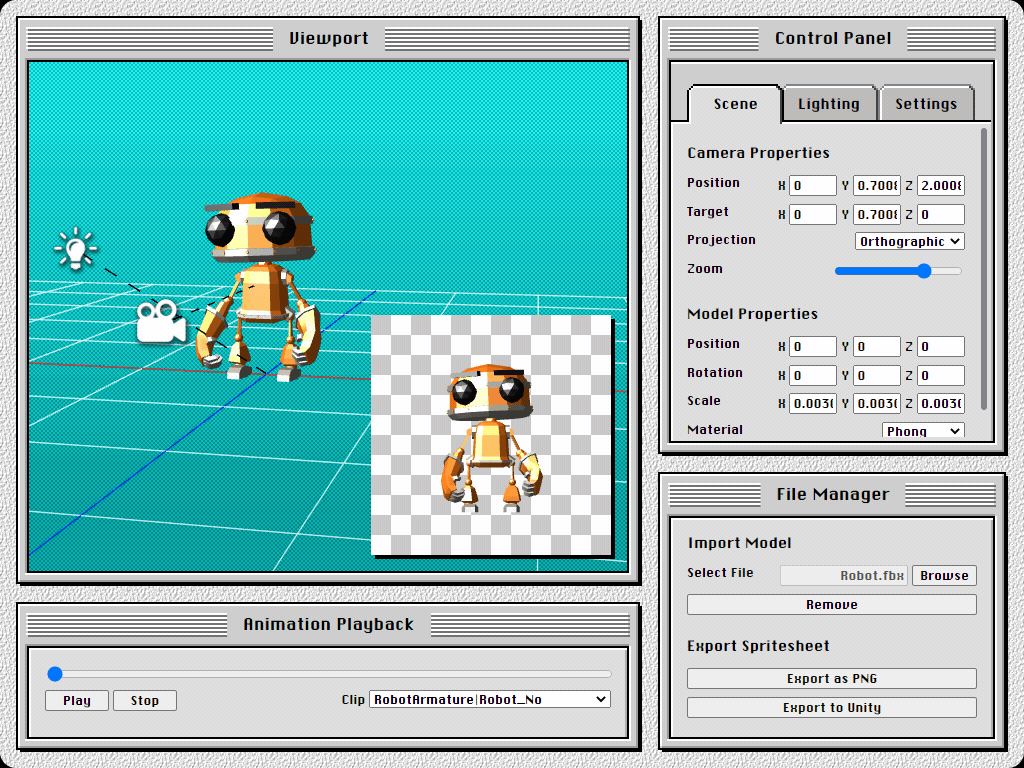The height and width of the screenshot is (768, 1024).
Task: Edit Model Rotation X field
Action: (x=812, y=376)
